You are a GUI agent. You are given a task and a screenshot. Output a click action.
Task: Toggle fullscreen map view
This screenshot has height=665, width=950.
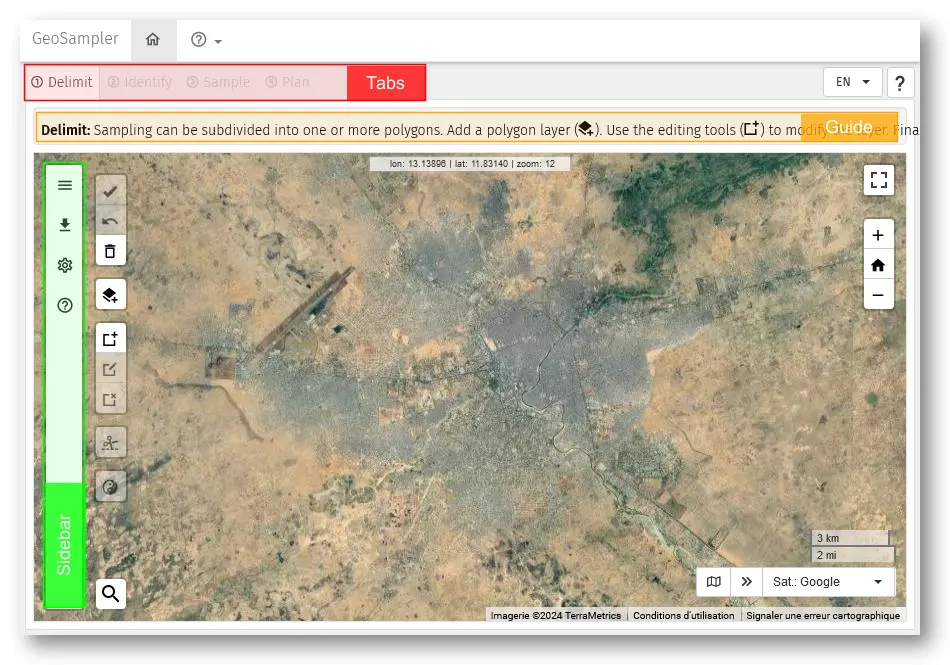(x=878, y=180)
